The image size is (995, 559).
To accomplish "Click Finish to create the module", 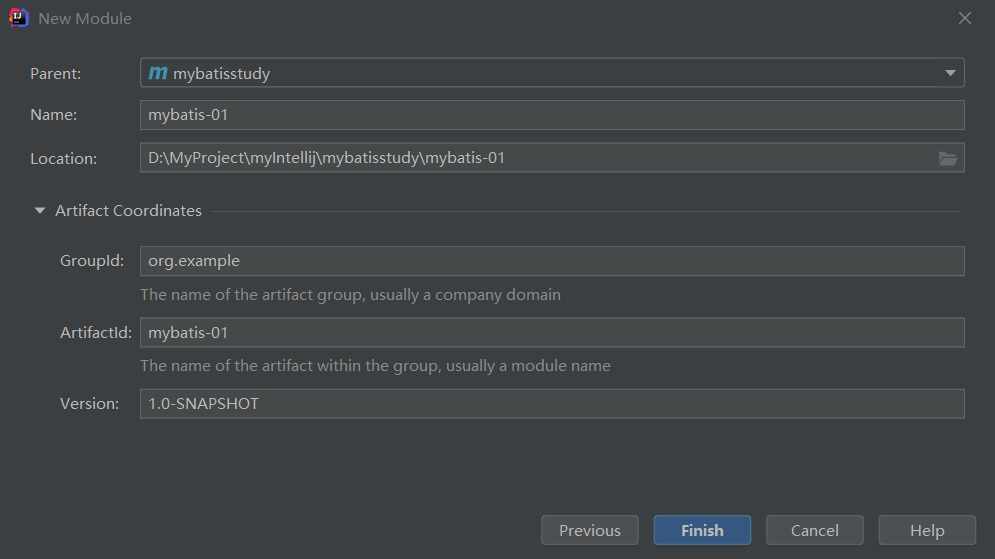I will (702, 530).
